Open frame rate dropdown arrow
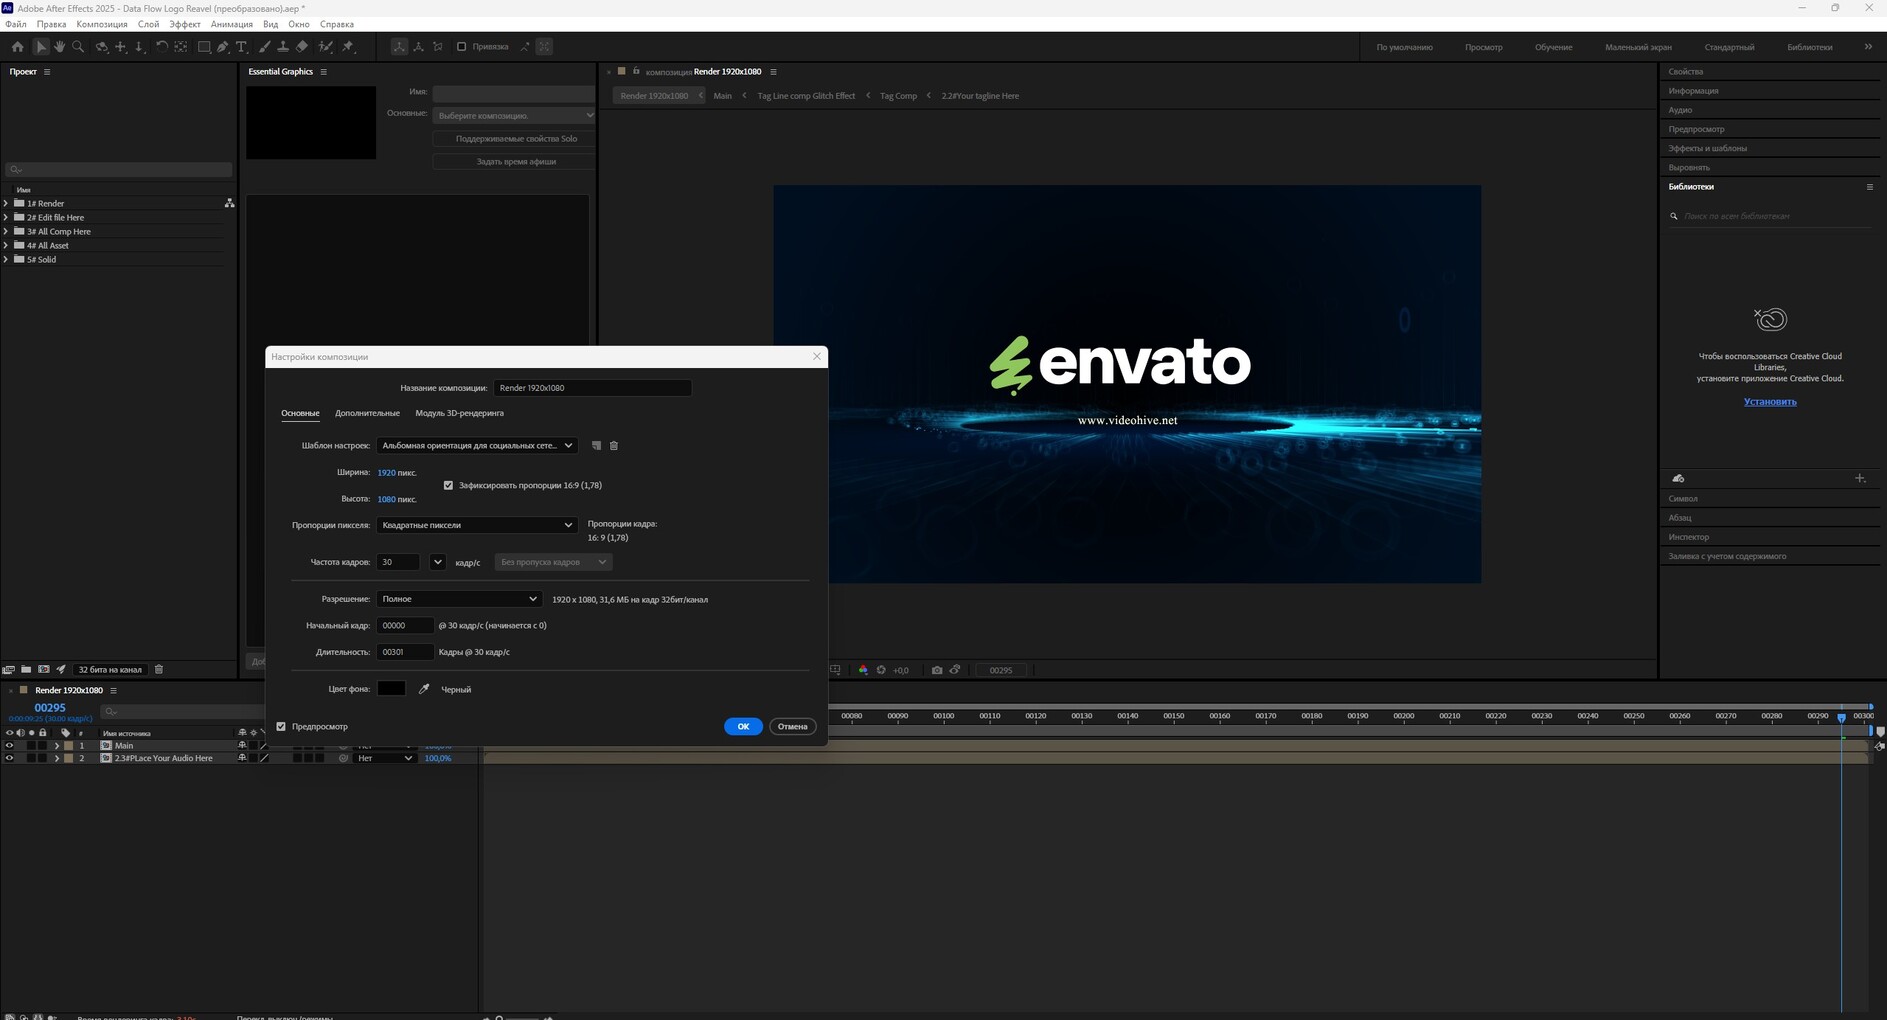The width and height of the screenshot is (1887, 1020). pyautogui.click(x=437, y=562)
